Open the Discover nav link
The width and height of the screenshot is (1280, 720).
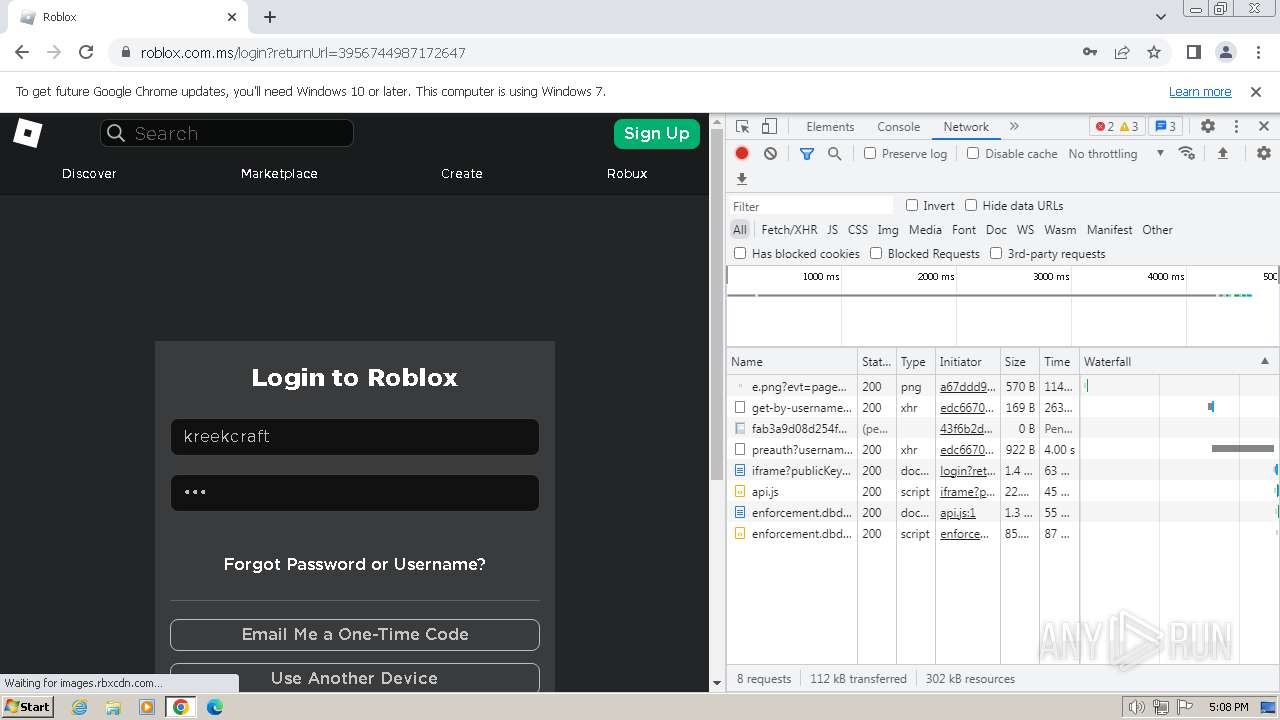click(89, 173)
